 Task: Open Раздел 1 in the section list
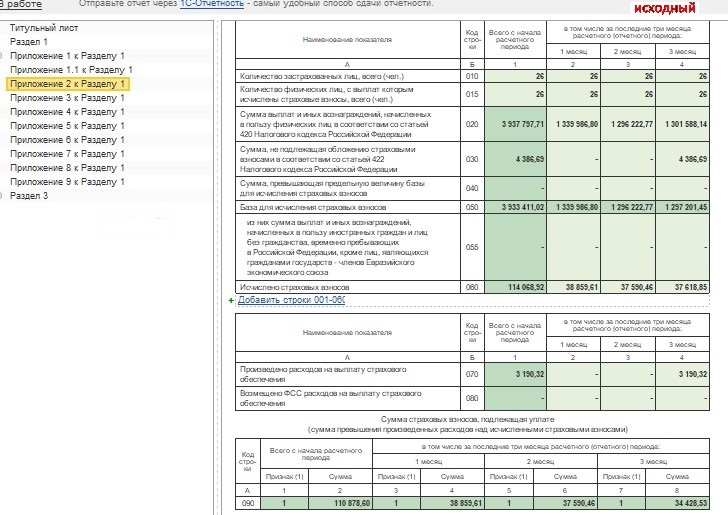click(29, 42)
